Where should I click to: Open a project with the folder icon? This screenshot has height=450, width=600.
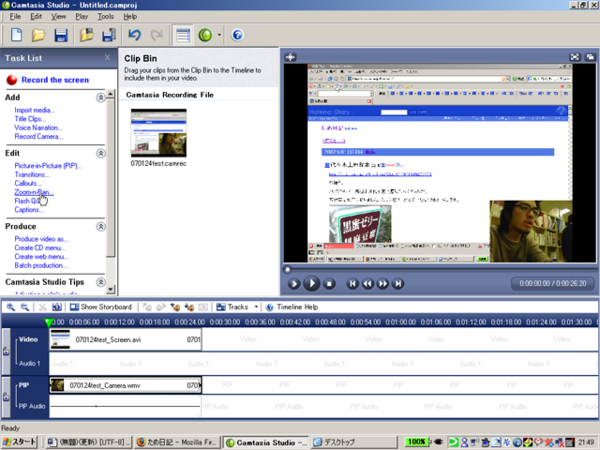point(38,35)
